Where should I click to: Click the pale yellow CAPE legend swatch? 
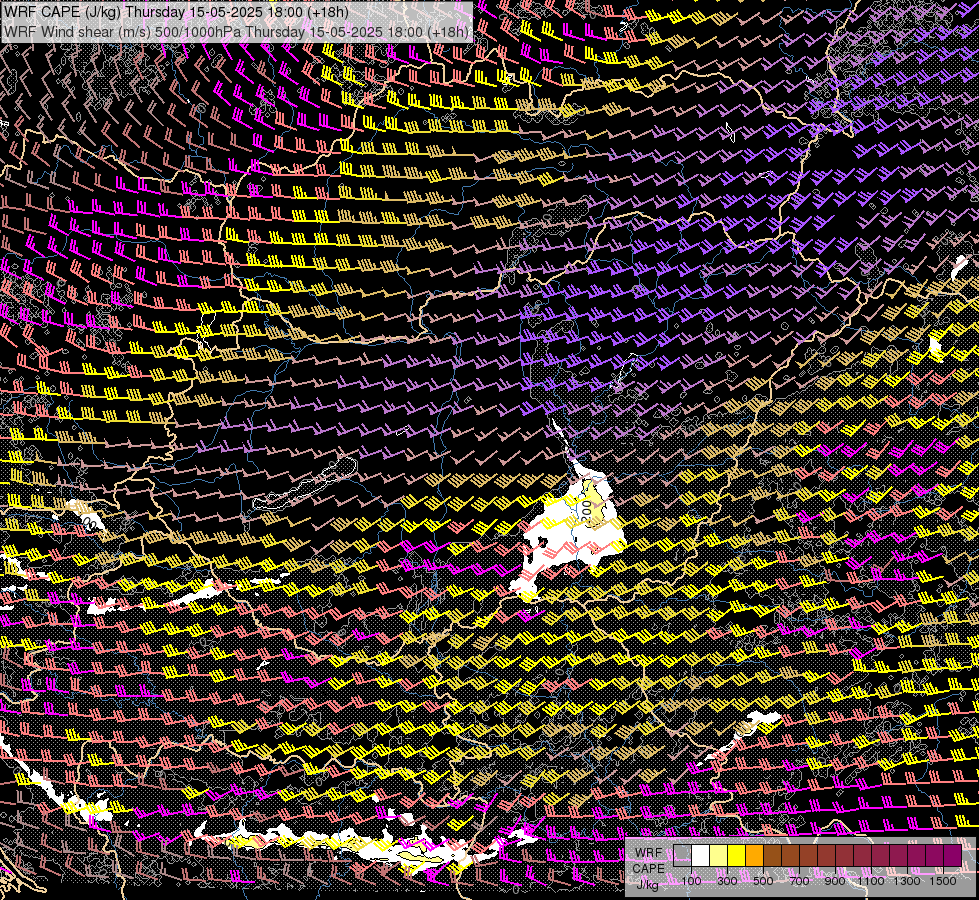[x=719, y=855]
